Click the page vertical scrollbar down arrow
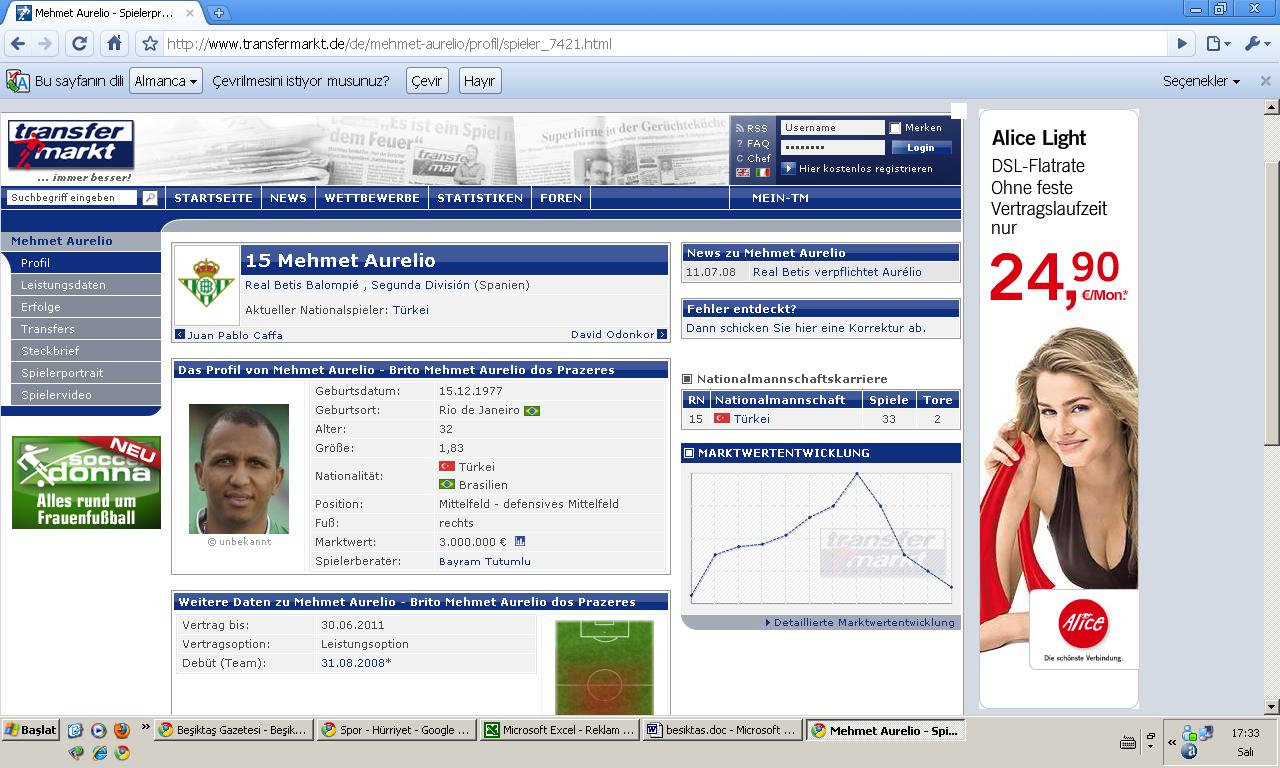The image size is (1280, 768). 1271,706
